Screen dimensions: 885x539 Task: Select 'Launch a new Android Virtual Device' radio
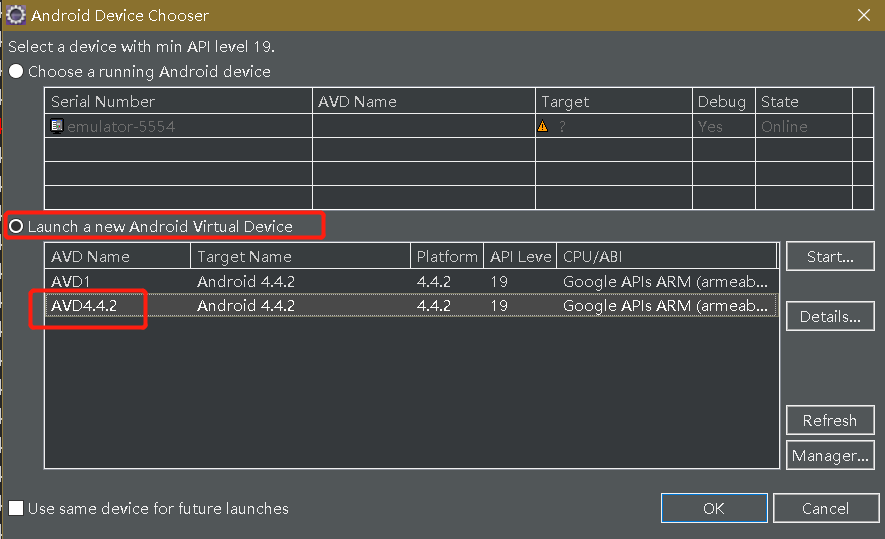[x=16, y=226]
